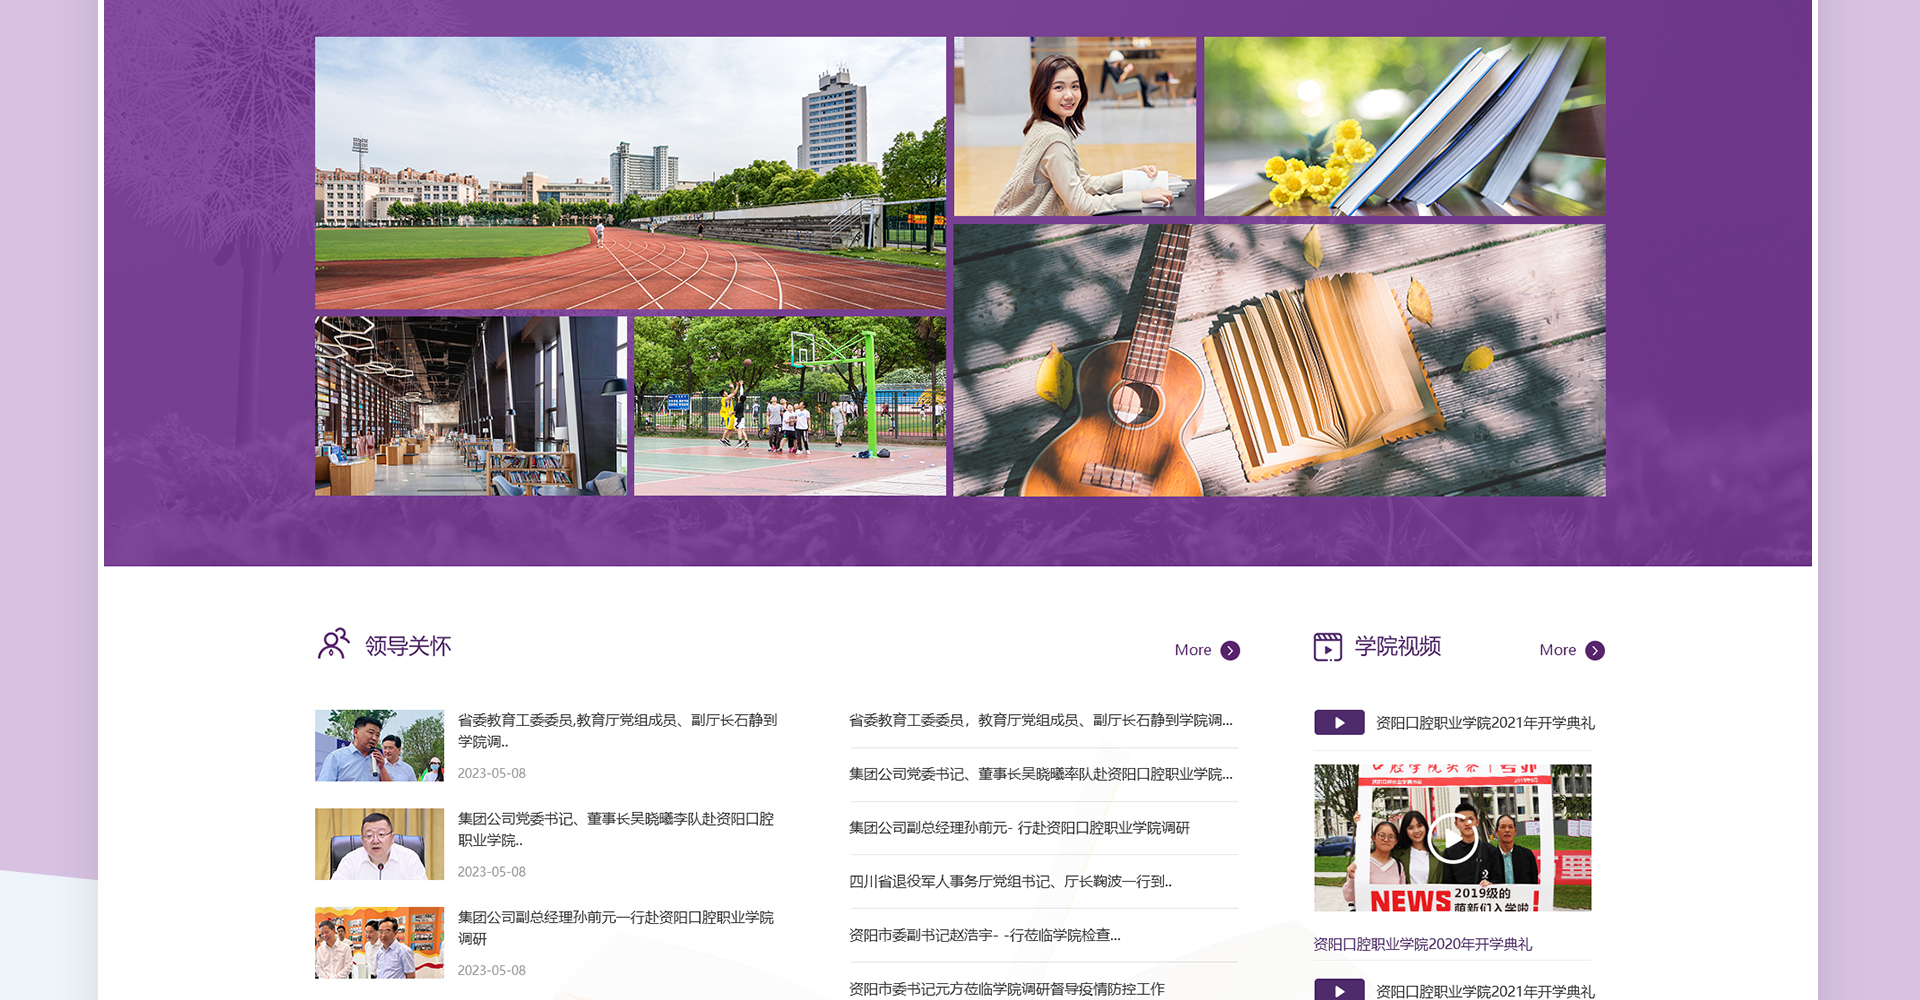Click arrow icon beside 学院视频 More
The width and height of the screenshot is (1920, 1000).
tap(1595, 651)
